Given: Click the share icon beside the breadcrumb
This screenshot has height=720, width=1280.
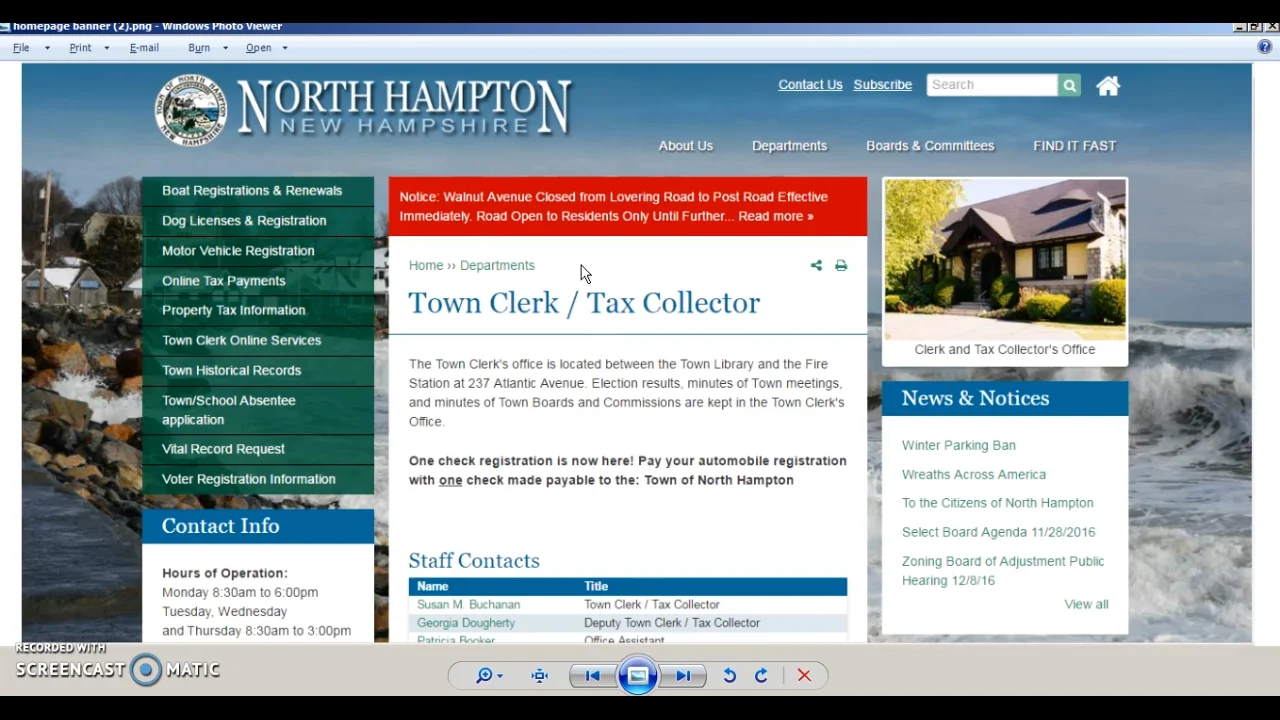Looking at the screenshot, I should coord(816,265).
